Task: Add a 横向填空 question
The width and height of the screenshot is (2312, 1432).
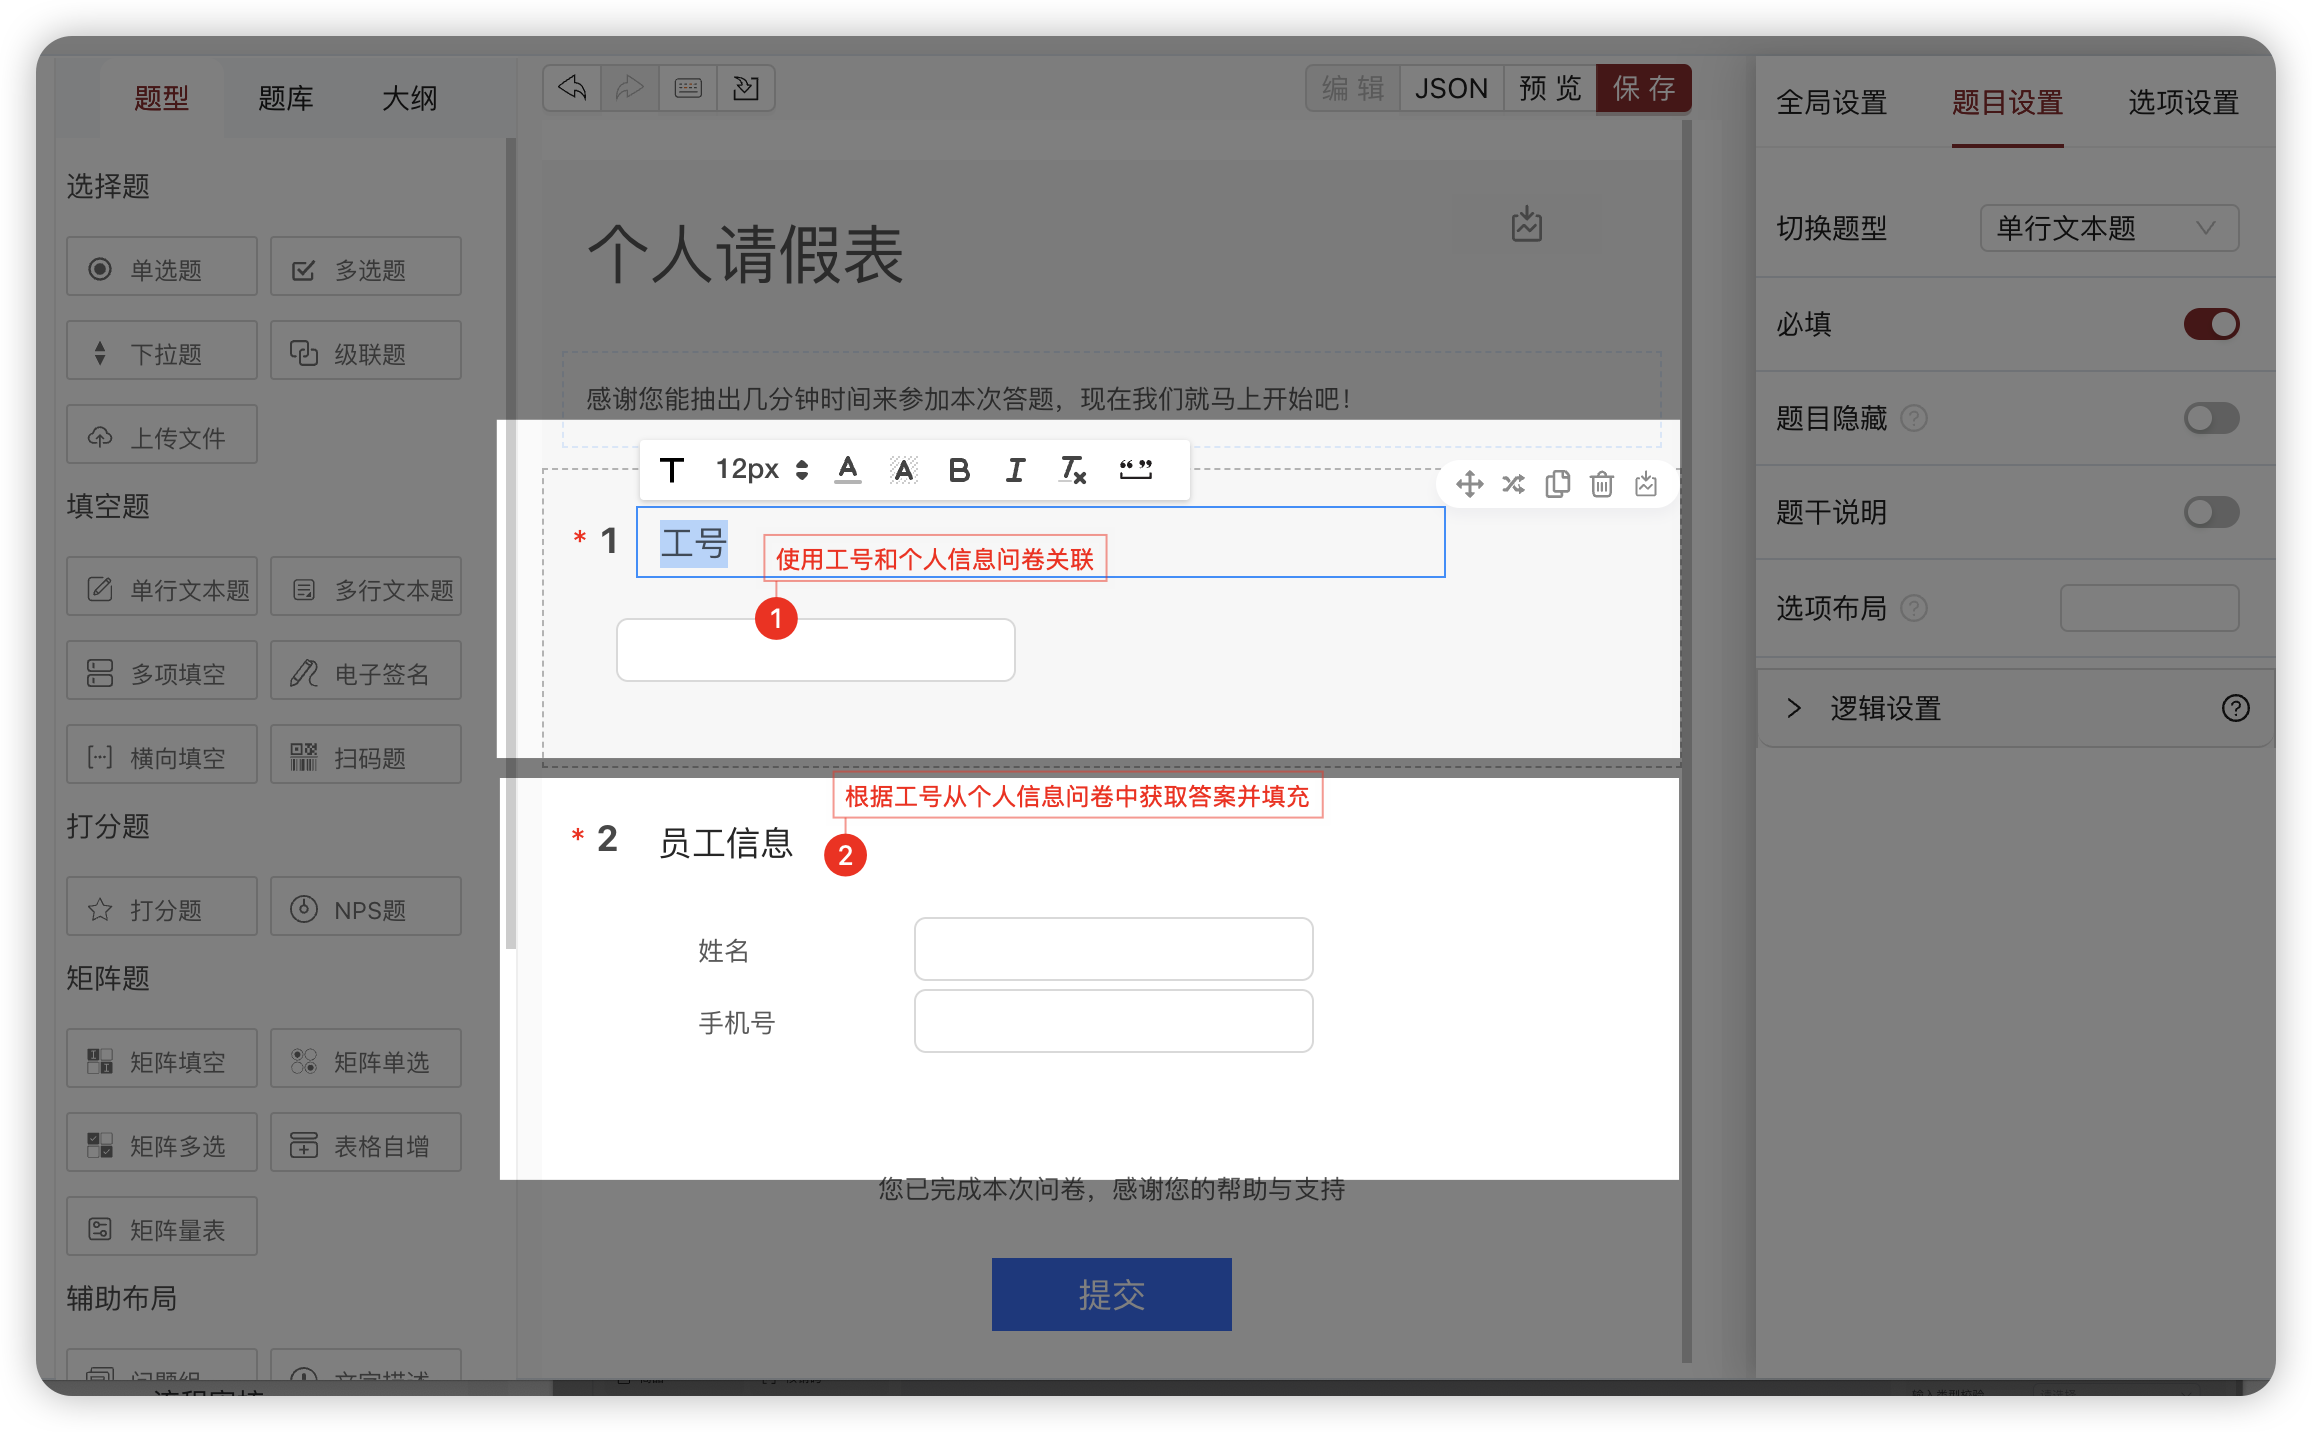Action: pos(162,755)
